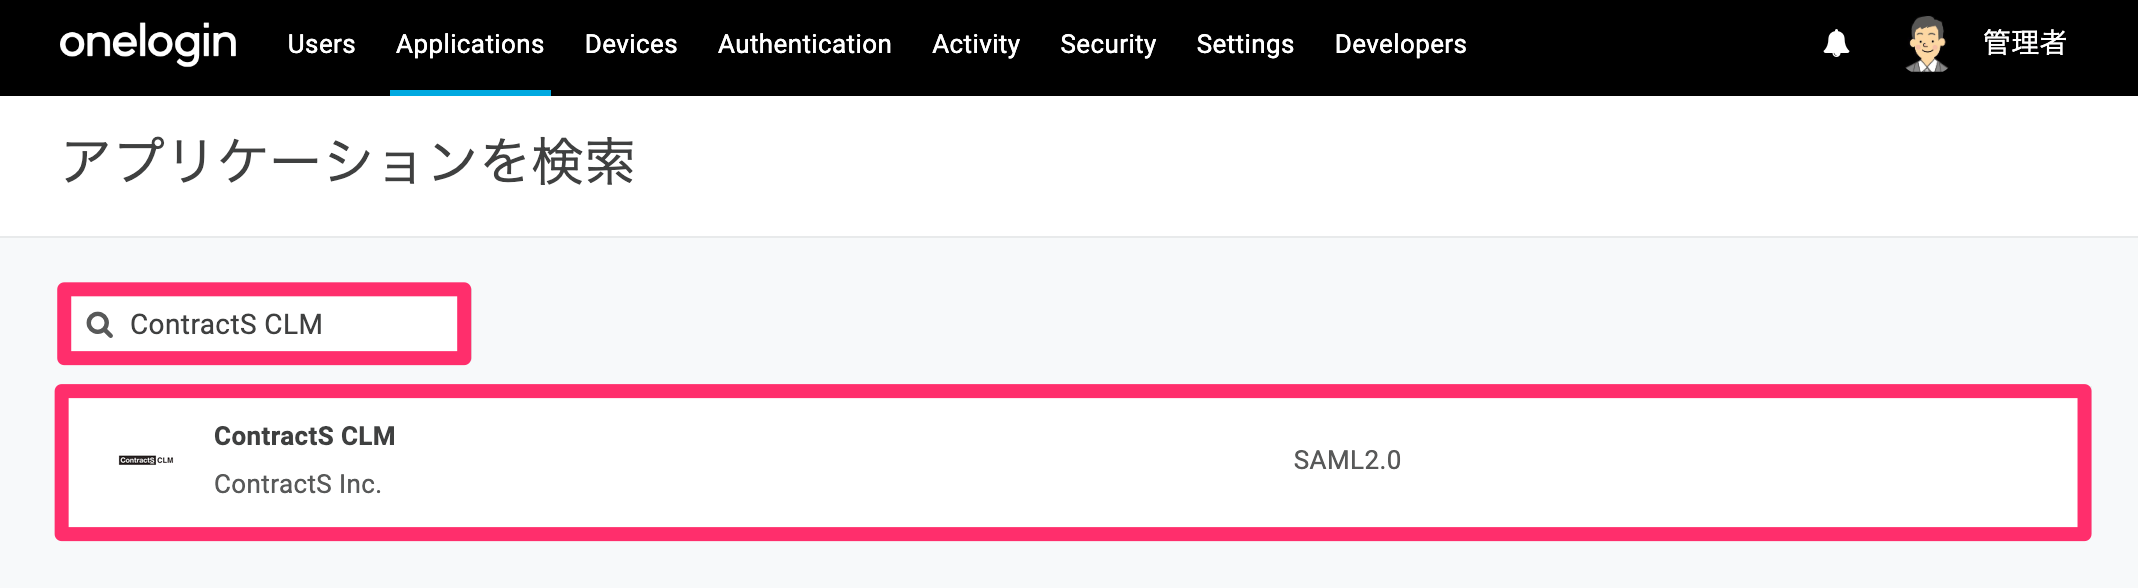Select the ContractS CLM result row
Viewport: 2138px width, 588px height.
(x=1073, y=462)
